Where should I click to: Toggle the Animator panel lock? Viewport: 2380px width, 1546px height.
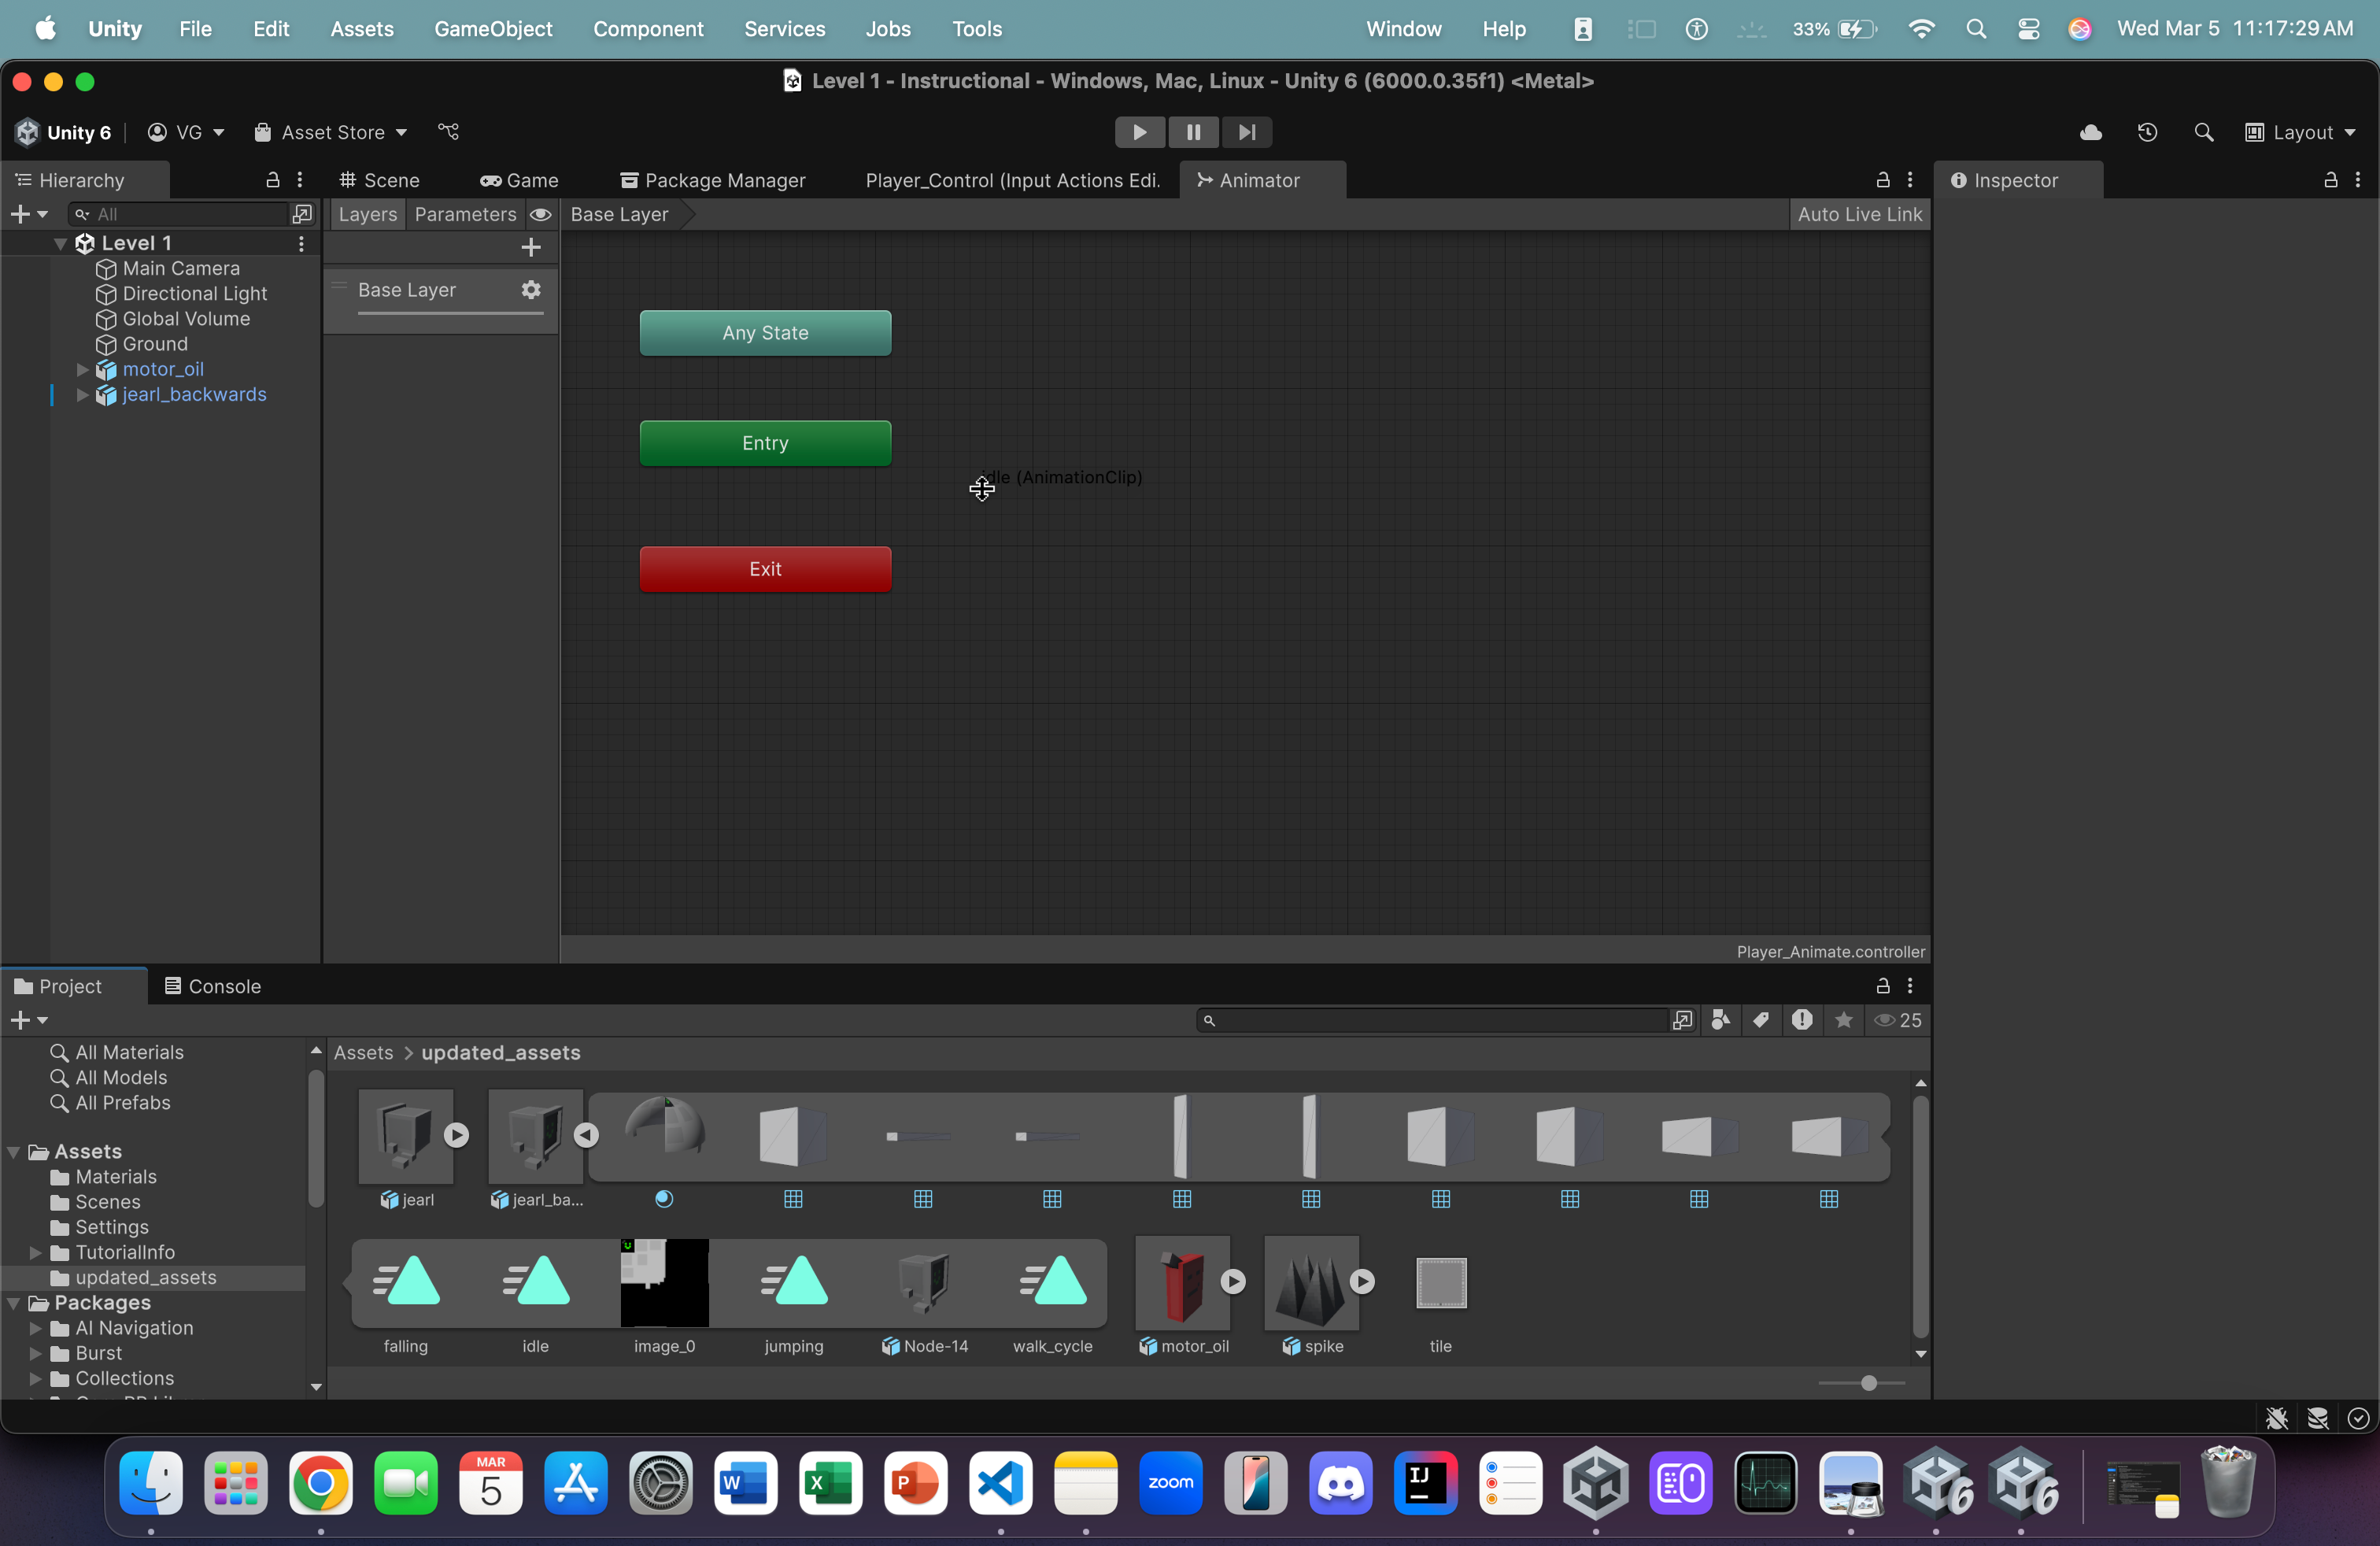pos(1882,180)
